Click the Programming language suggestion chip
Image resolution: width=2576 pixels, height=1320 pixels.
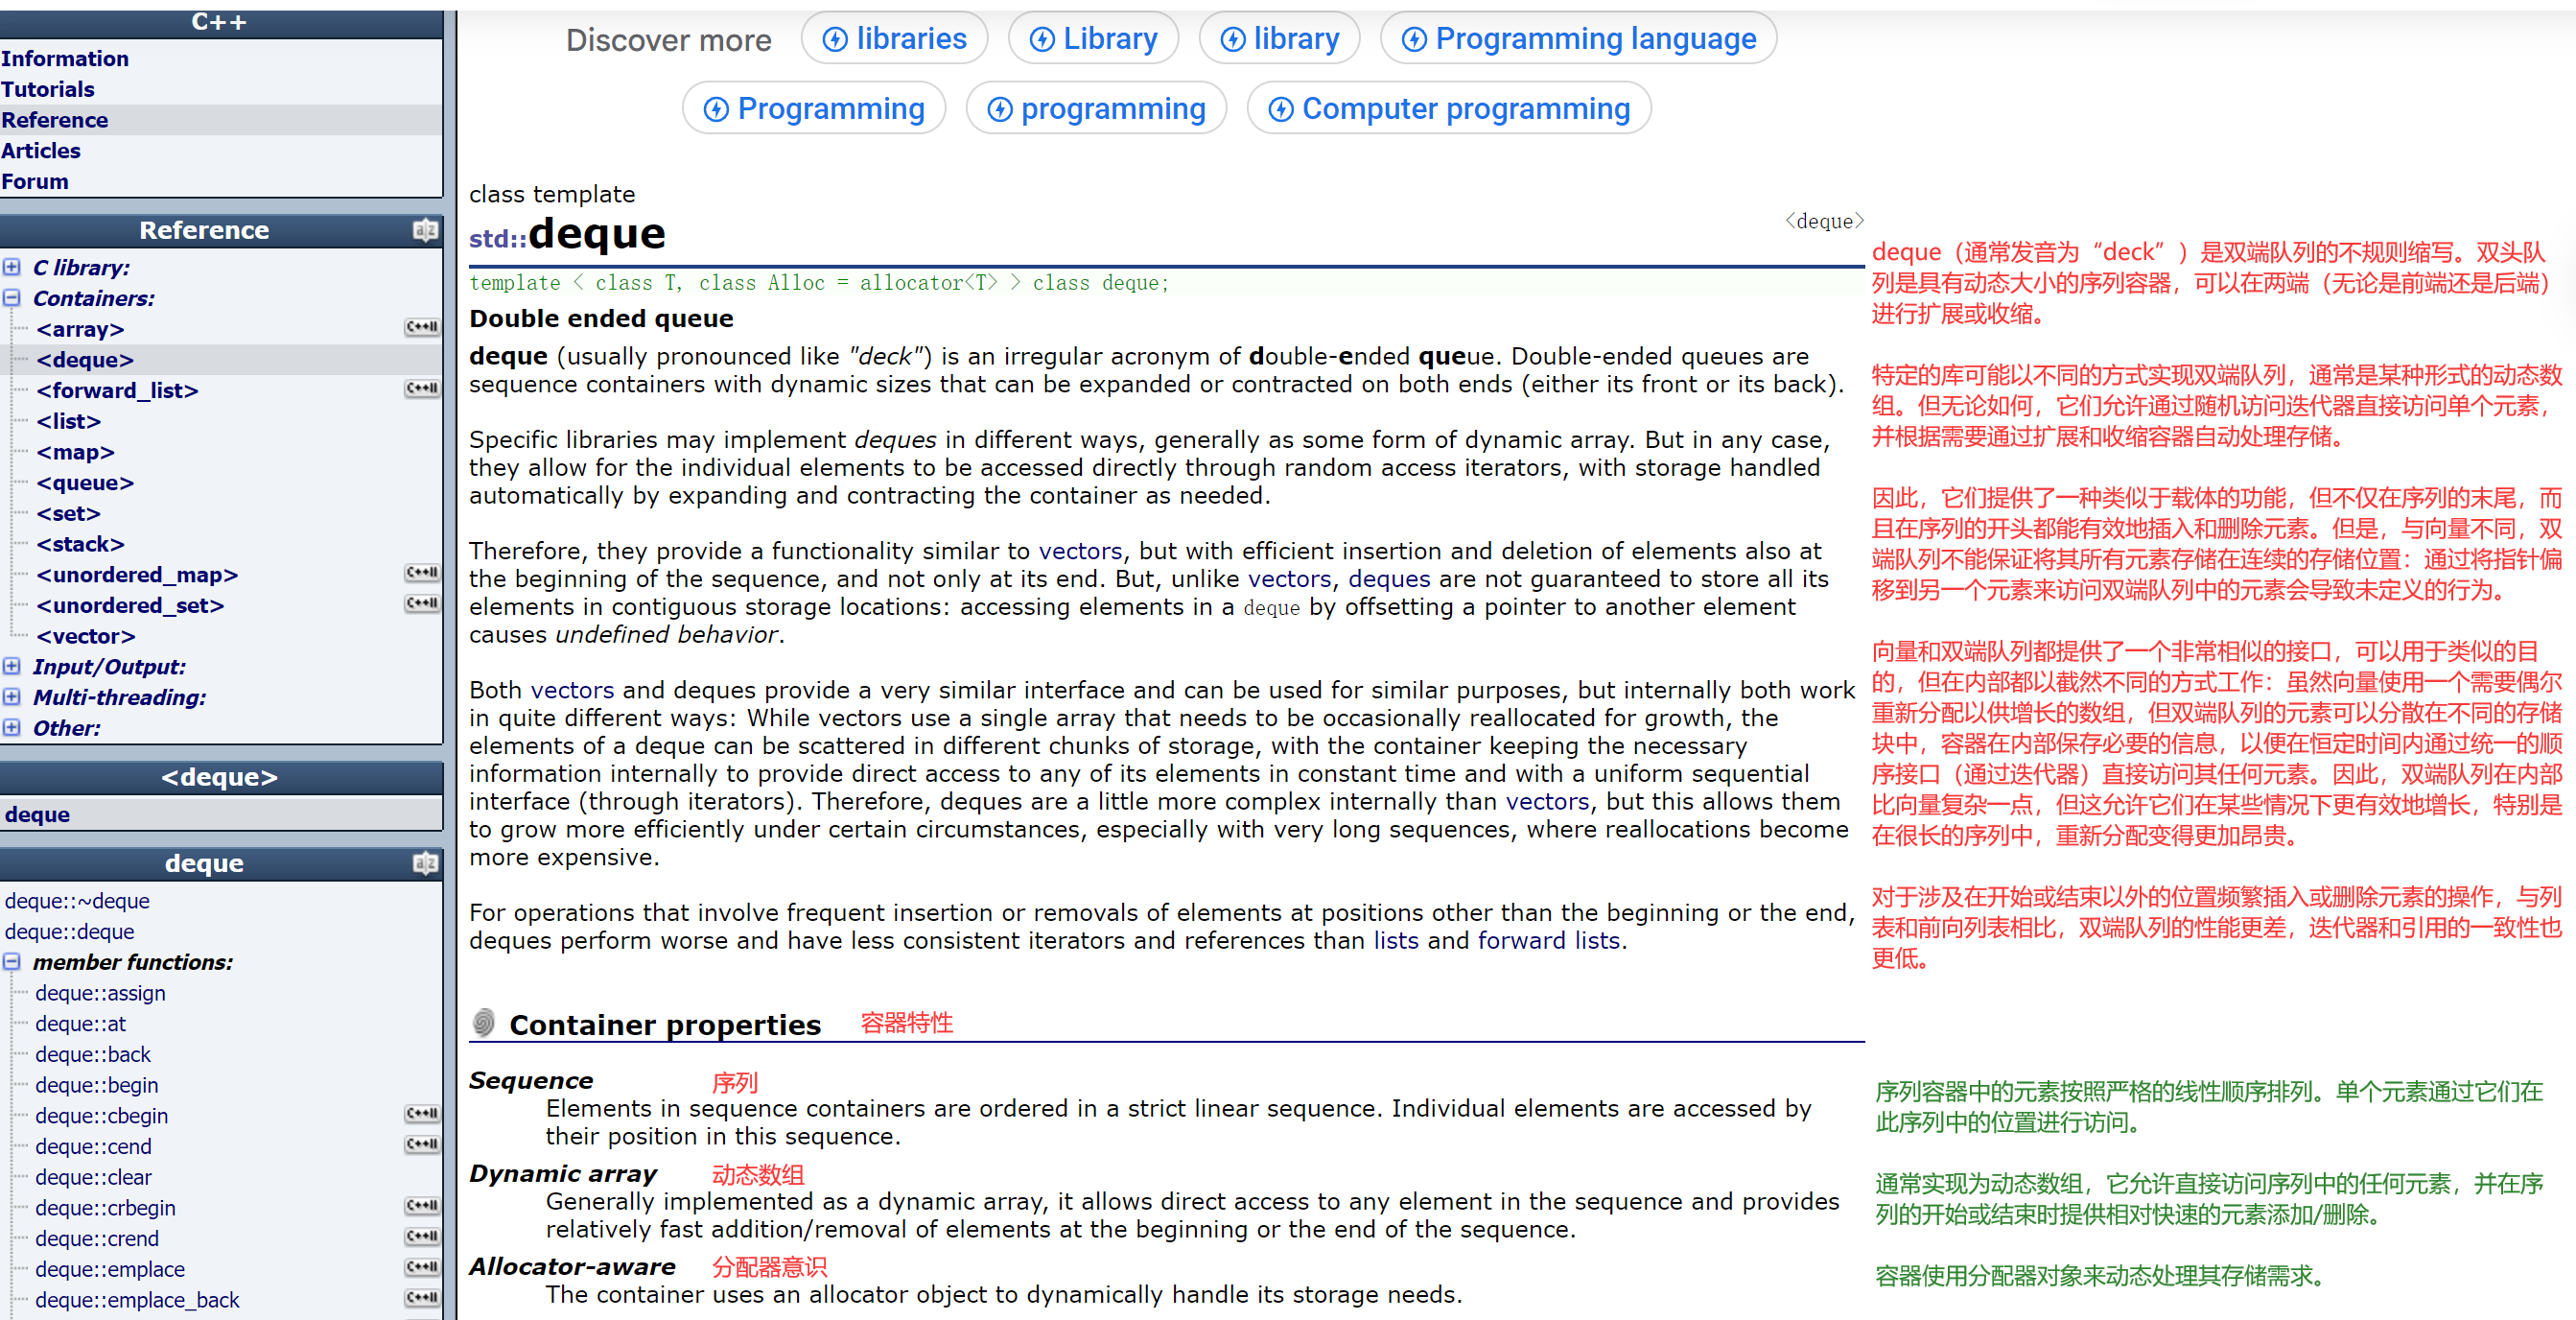coord(1578,39)
